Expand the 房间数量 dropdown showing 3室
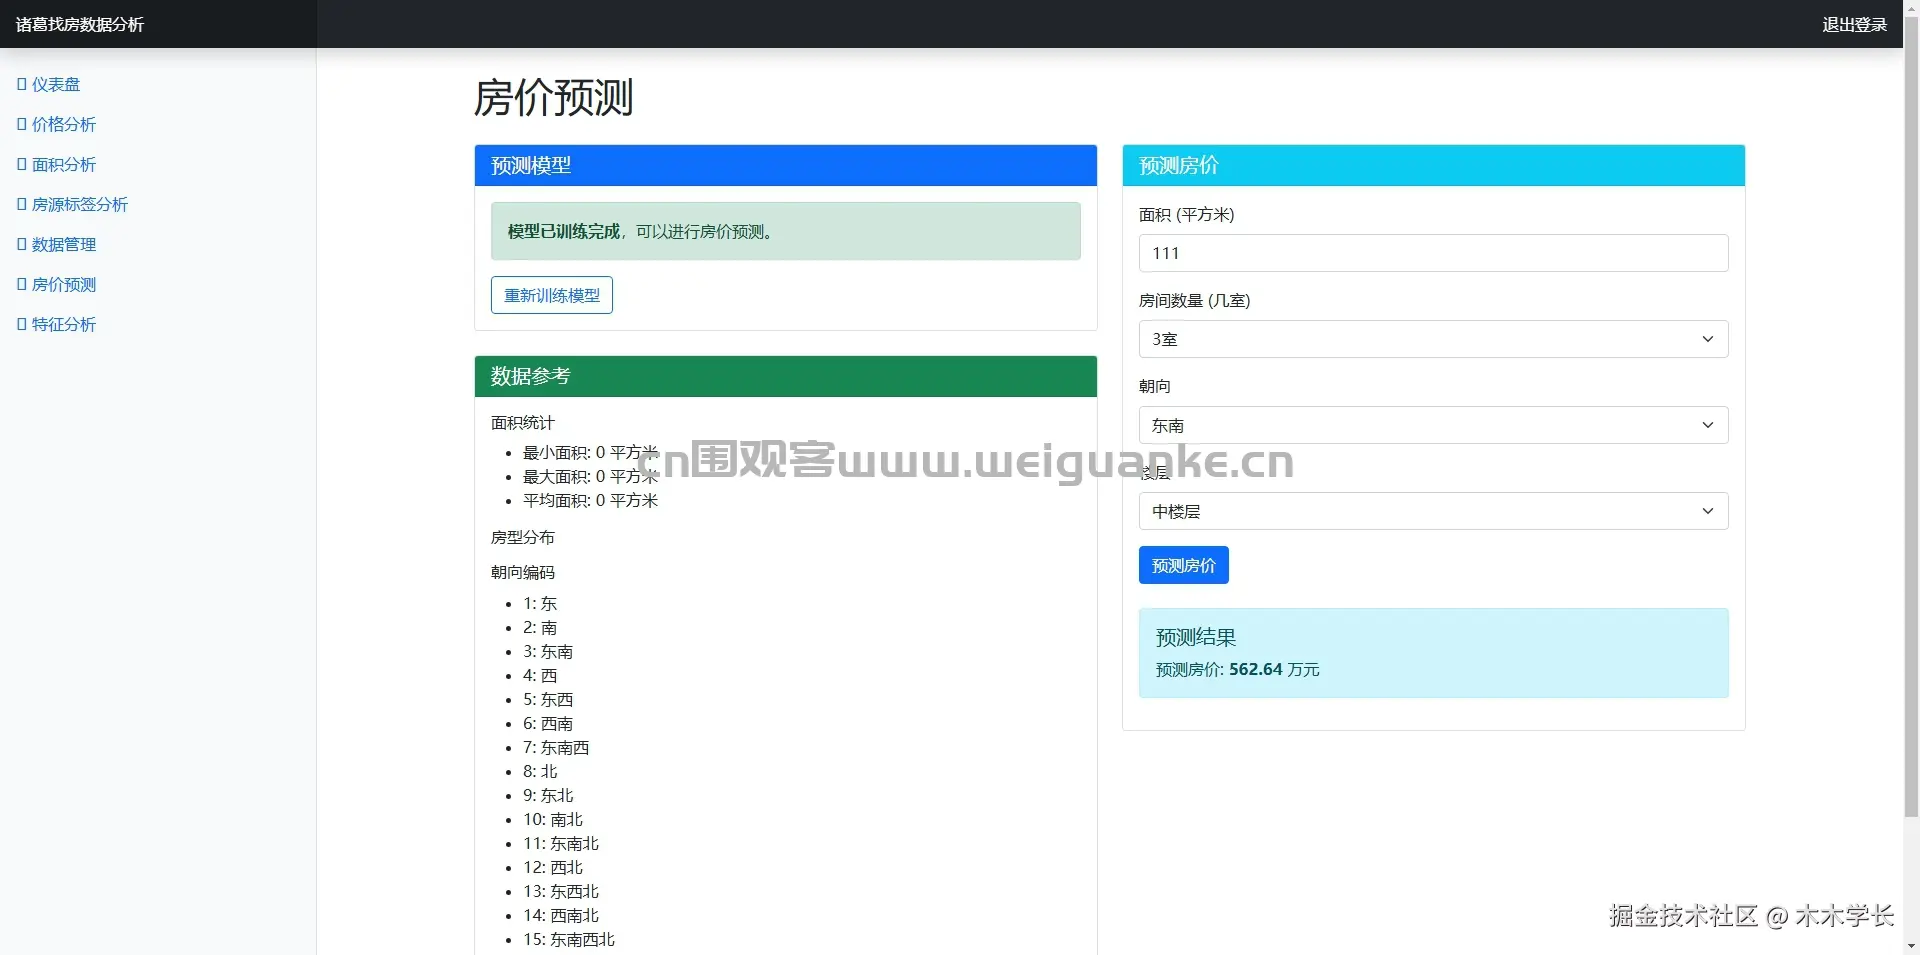1920x955 pixels. tap(1433, 339)
